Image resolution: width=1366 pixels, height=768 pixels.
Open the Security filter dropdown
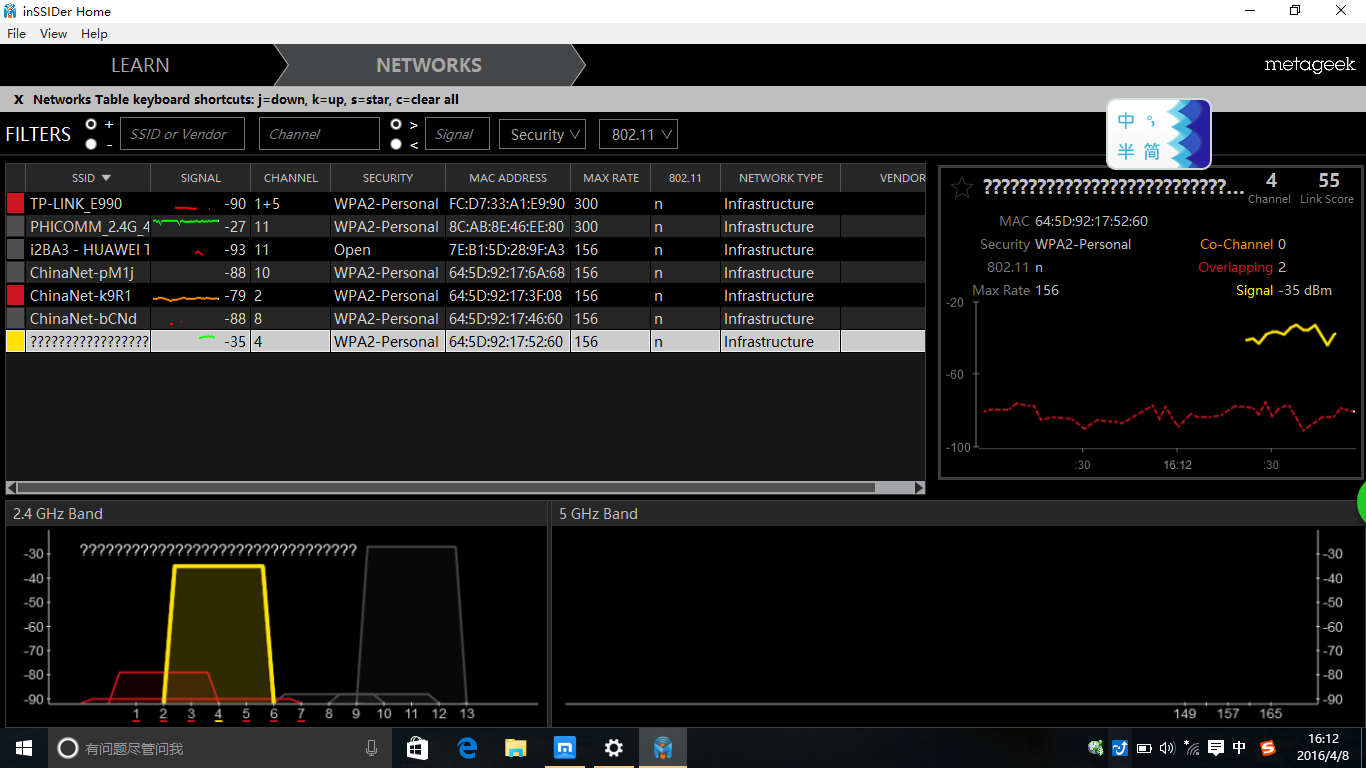(x=543, y=134)
